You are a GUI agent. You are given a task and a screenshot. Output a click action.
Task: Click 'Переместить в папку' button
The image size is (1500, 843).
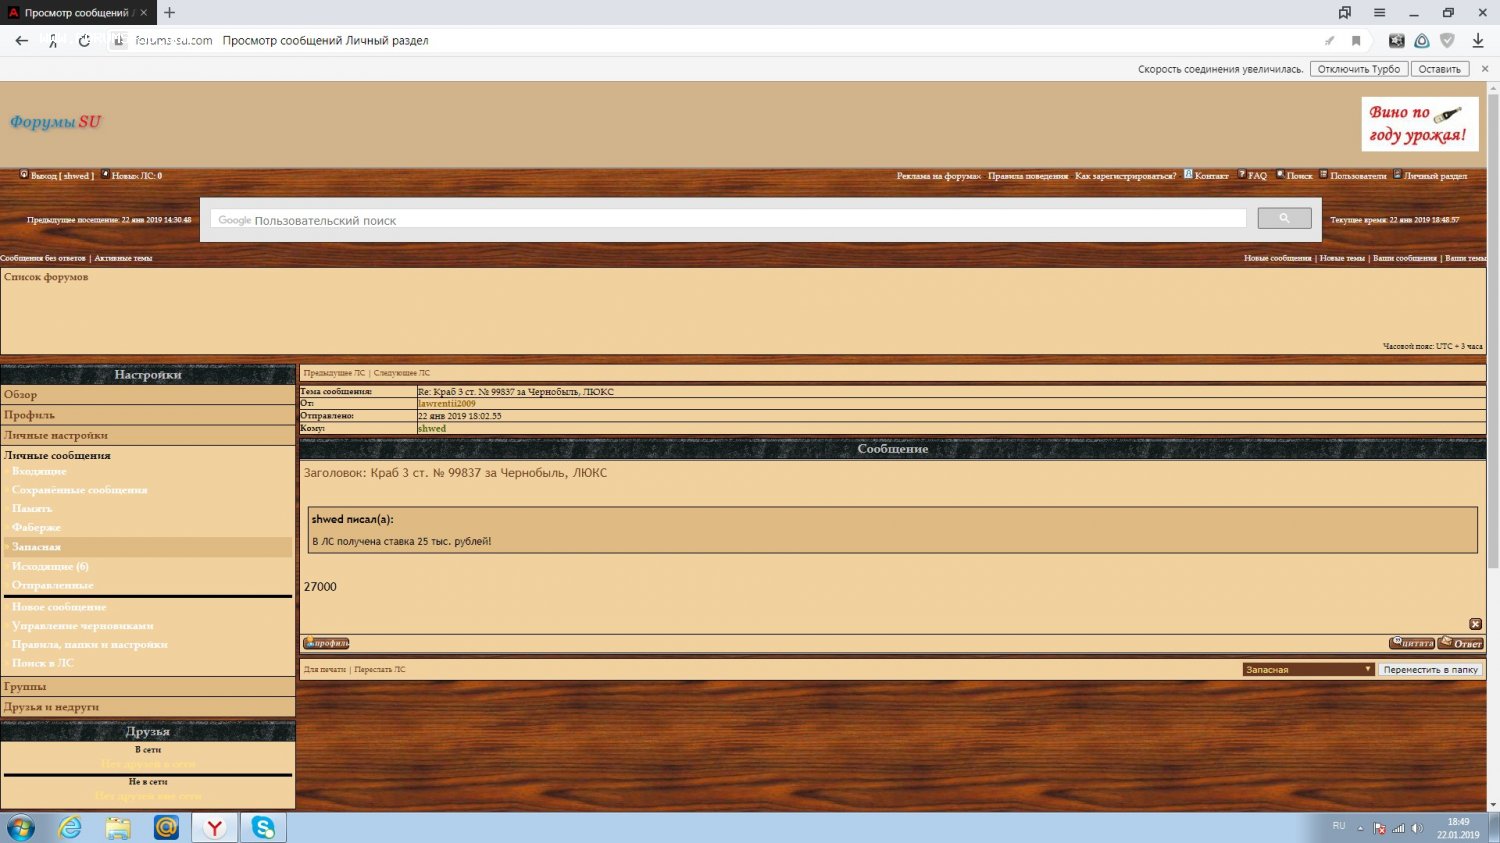[1430, 670]
